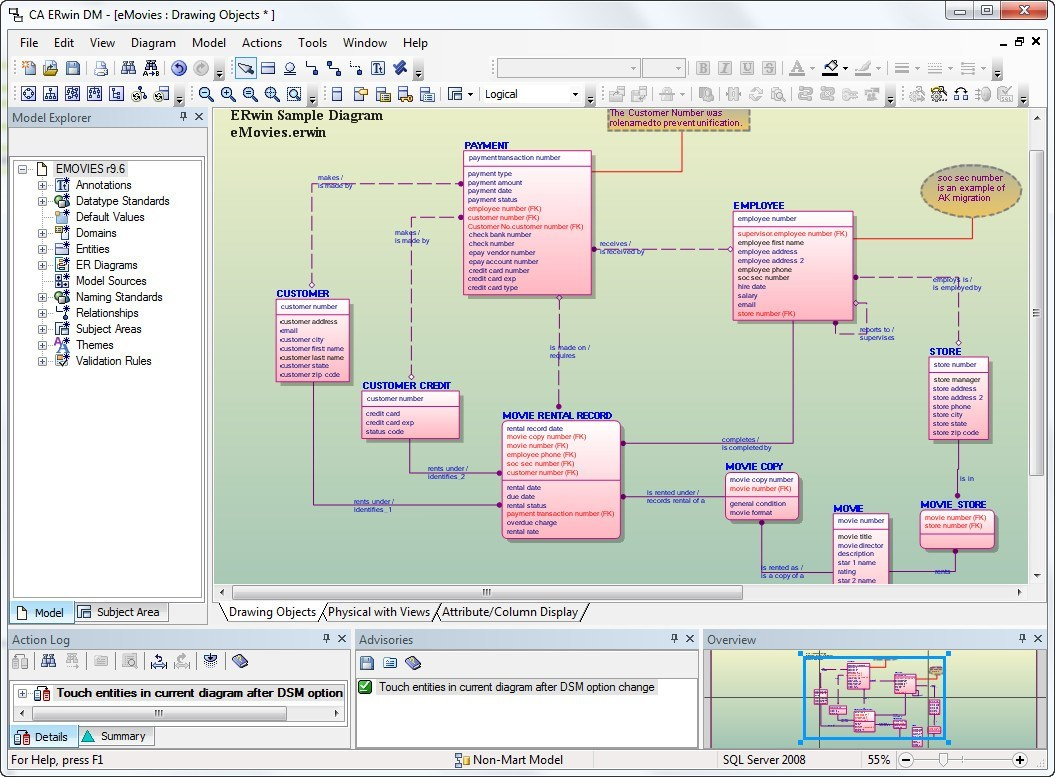Toggle auto-hide pin on the Overview panel

coord(1021,639)
